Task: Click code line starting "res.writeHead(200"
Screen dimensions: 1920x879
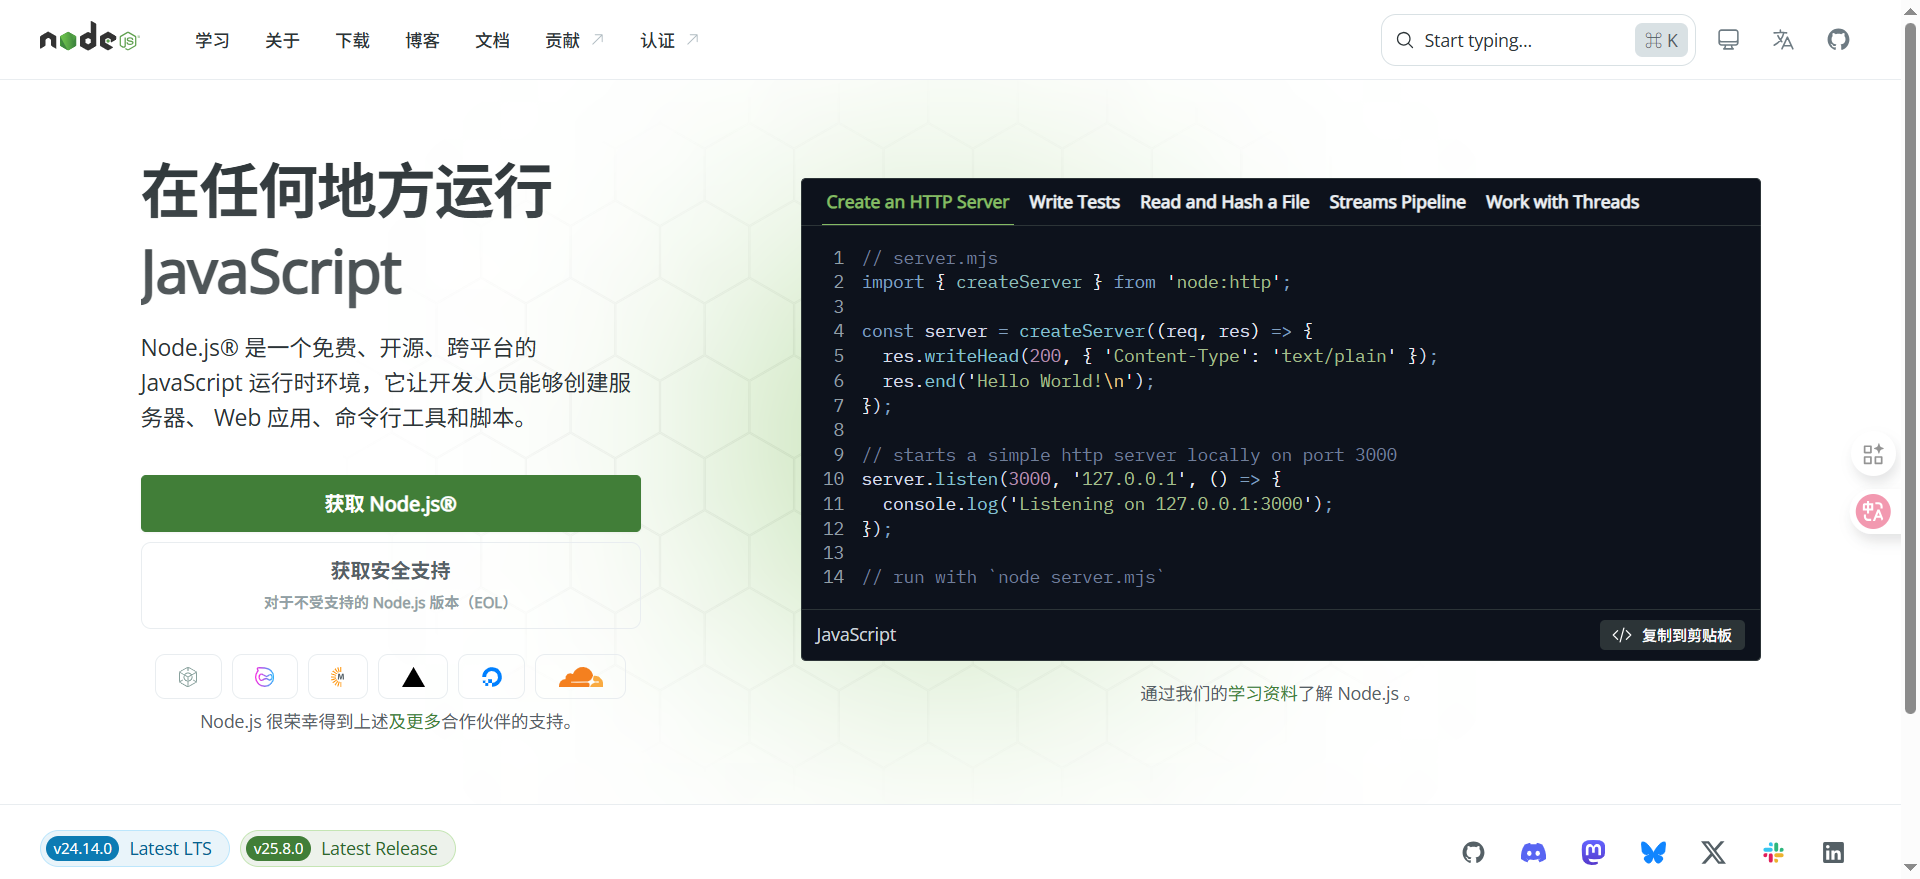Action: (x=1160, y=356)
